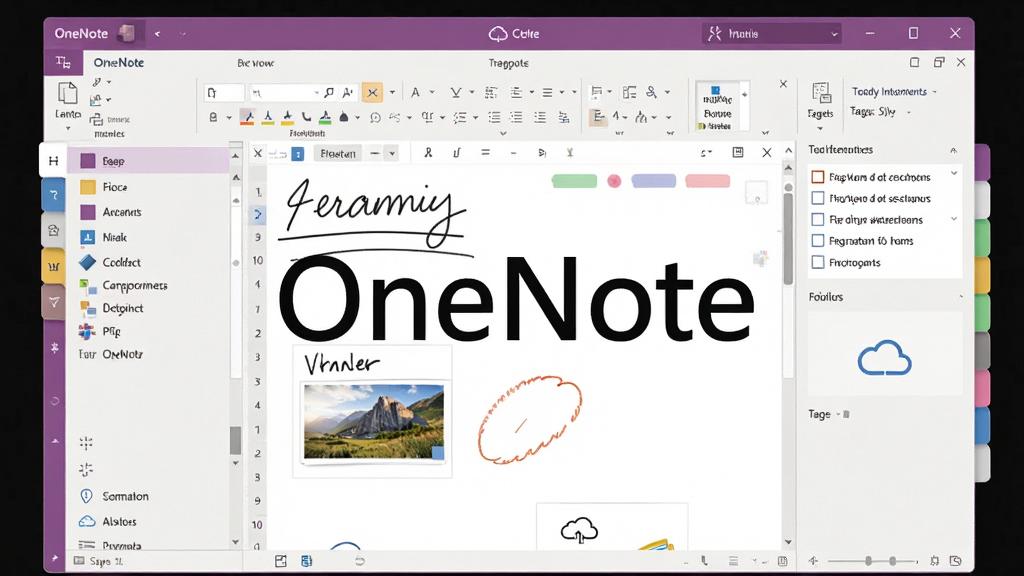Select the red font color pen icon
The height and width of the screenshot is (576, 1024).
247,117
